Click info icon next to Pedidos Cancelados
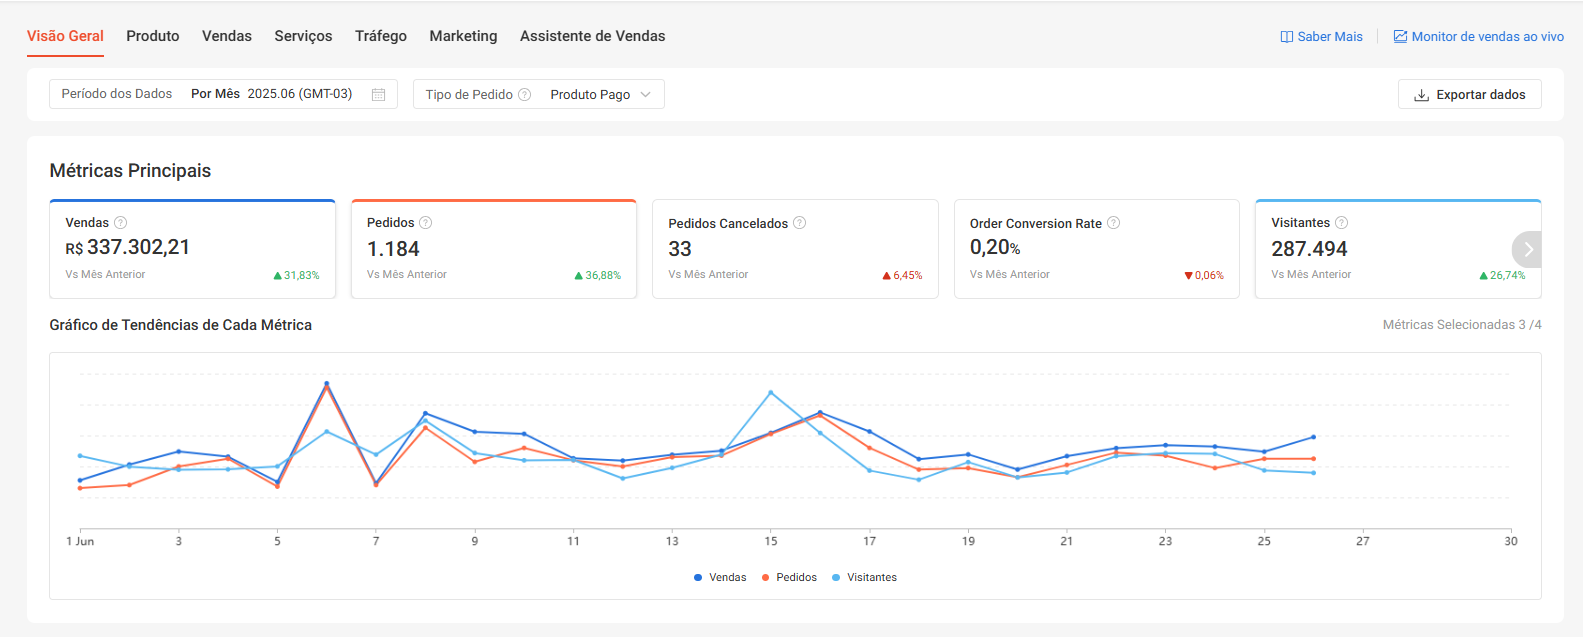Screen dimensions: 1583x637 [799, 223]
